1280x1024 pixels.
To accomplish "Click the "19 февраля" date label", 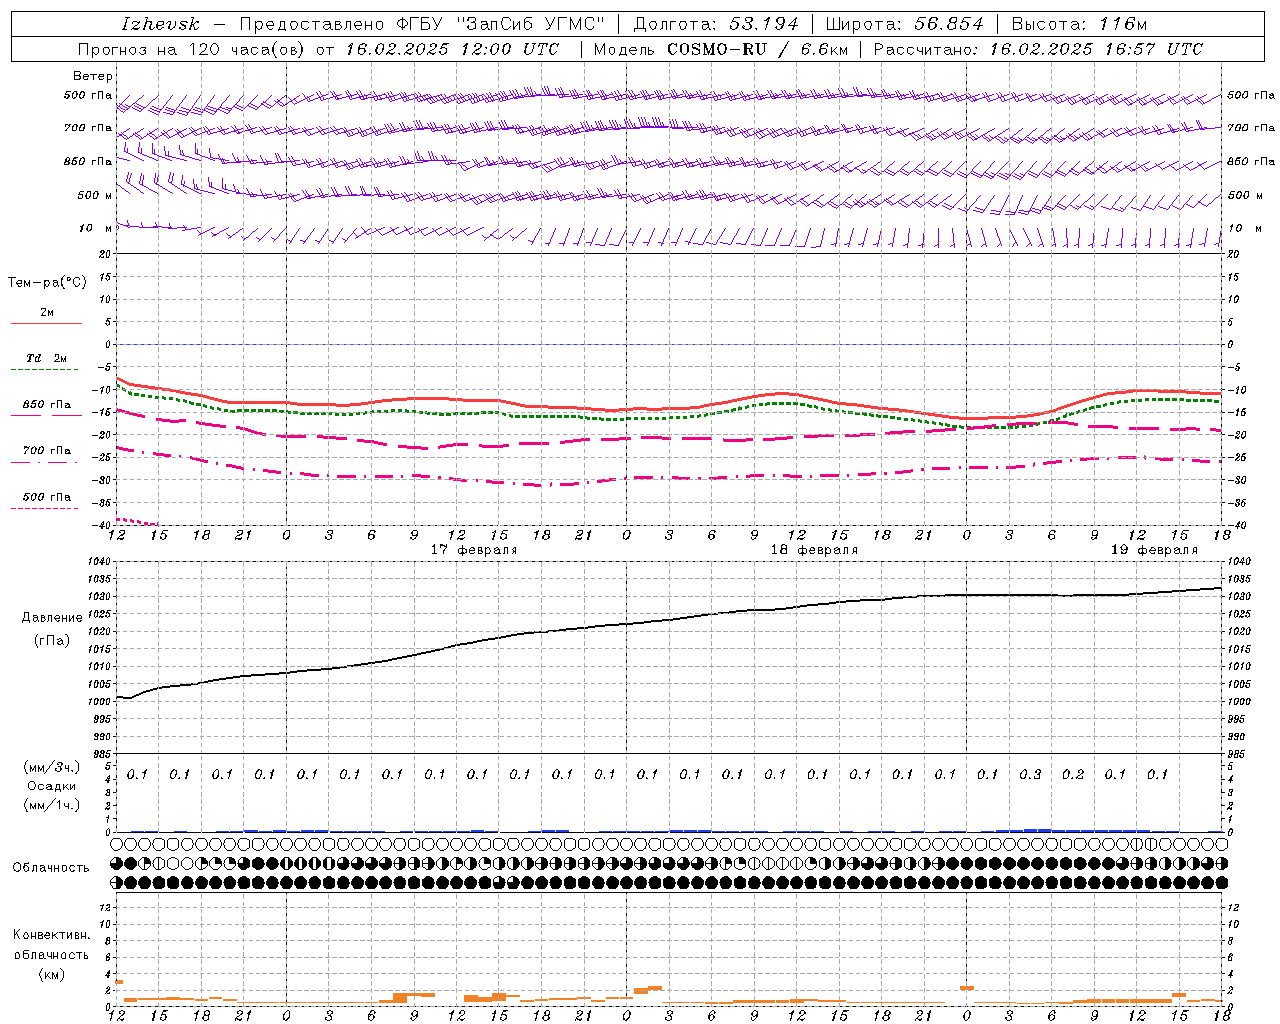I will point(1154,550).
